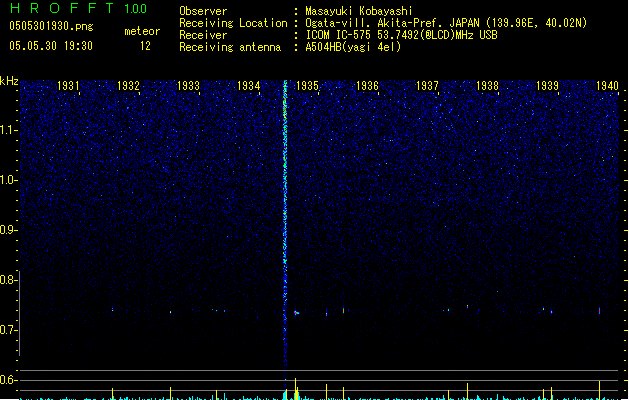Click the 0.7 kHz frequency axis label

[x=8, y=330]
